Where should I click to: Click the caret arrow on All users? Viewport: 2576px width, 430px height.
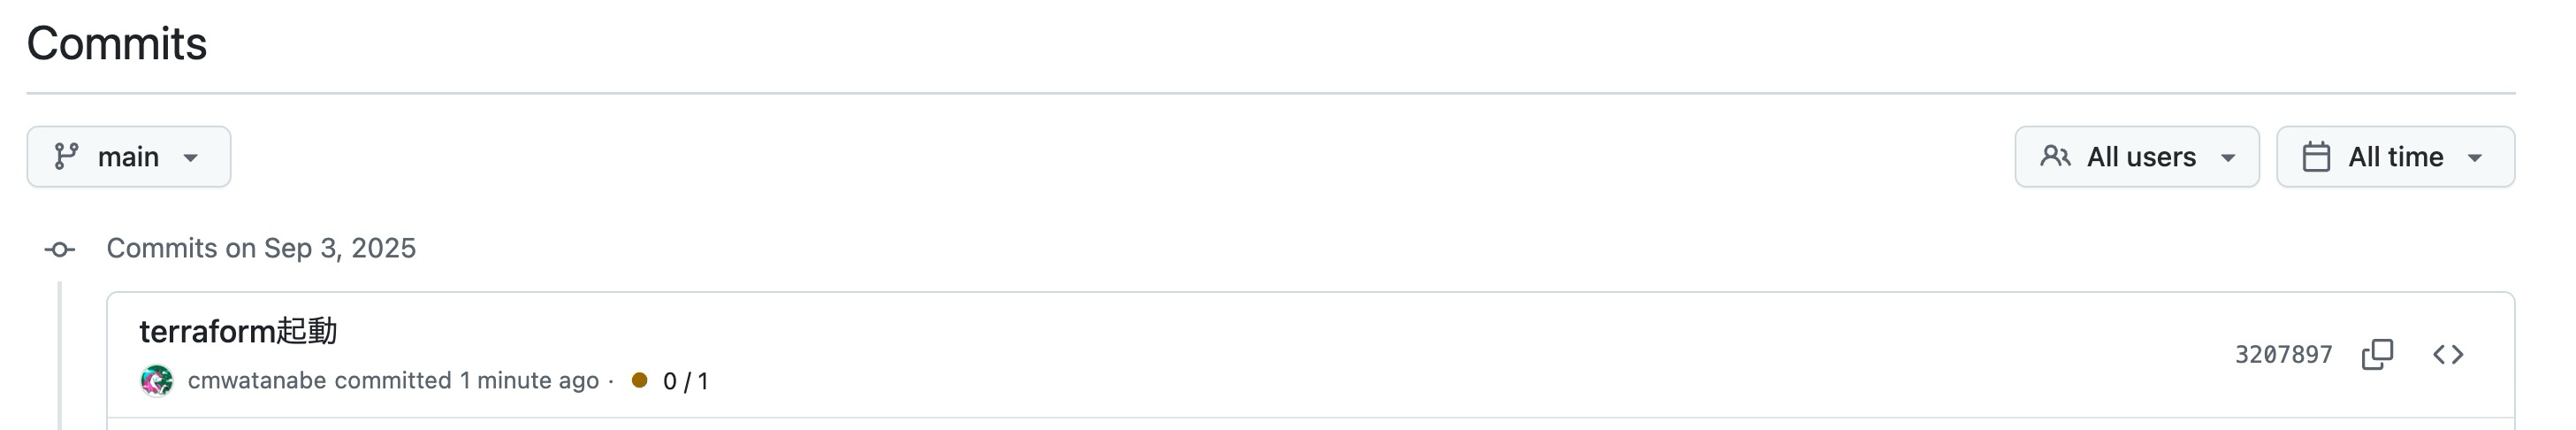pos(2228,158)
